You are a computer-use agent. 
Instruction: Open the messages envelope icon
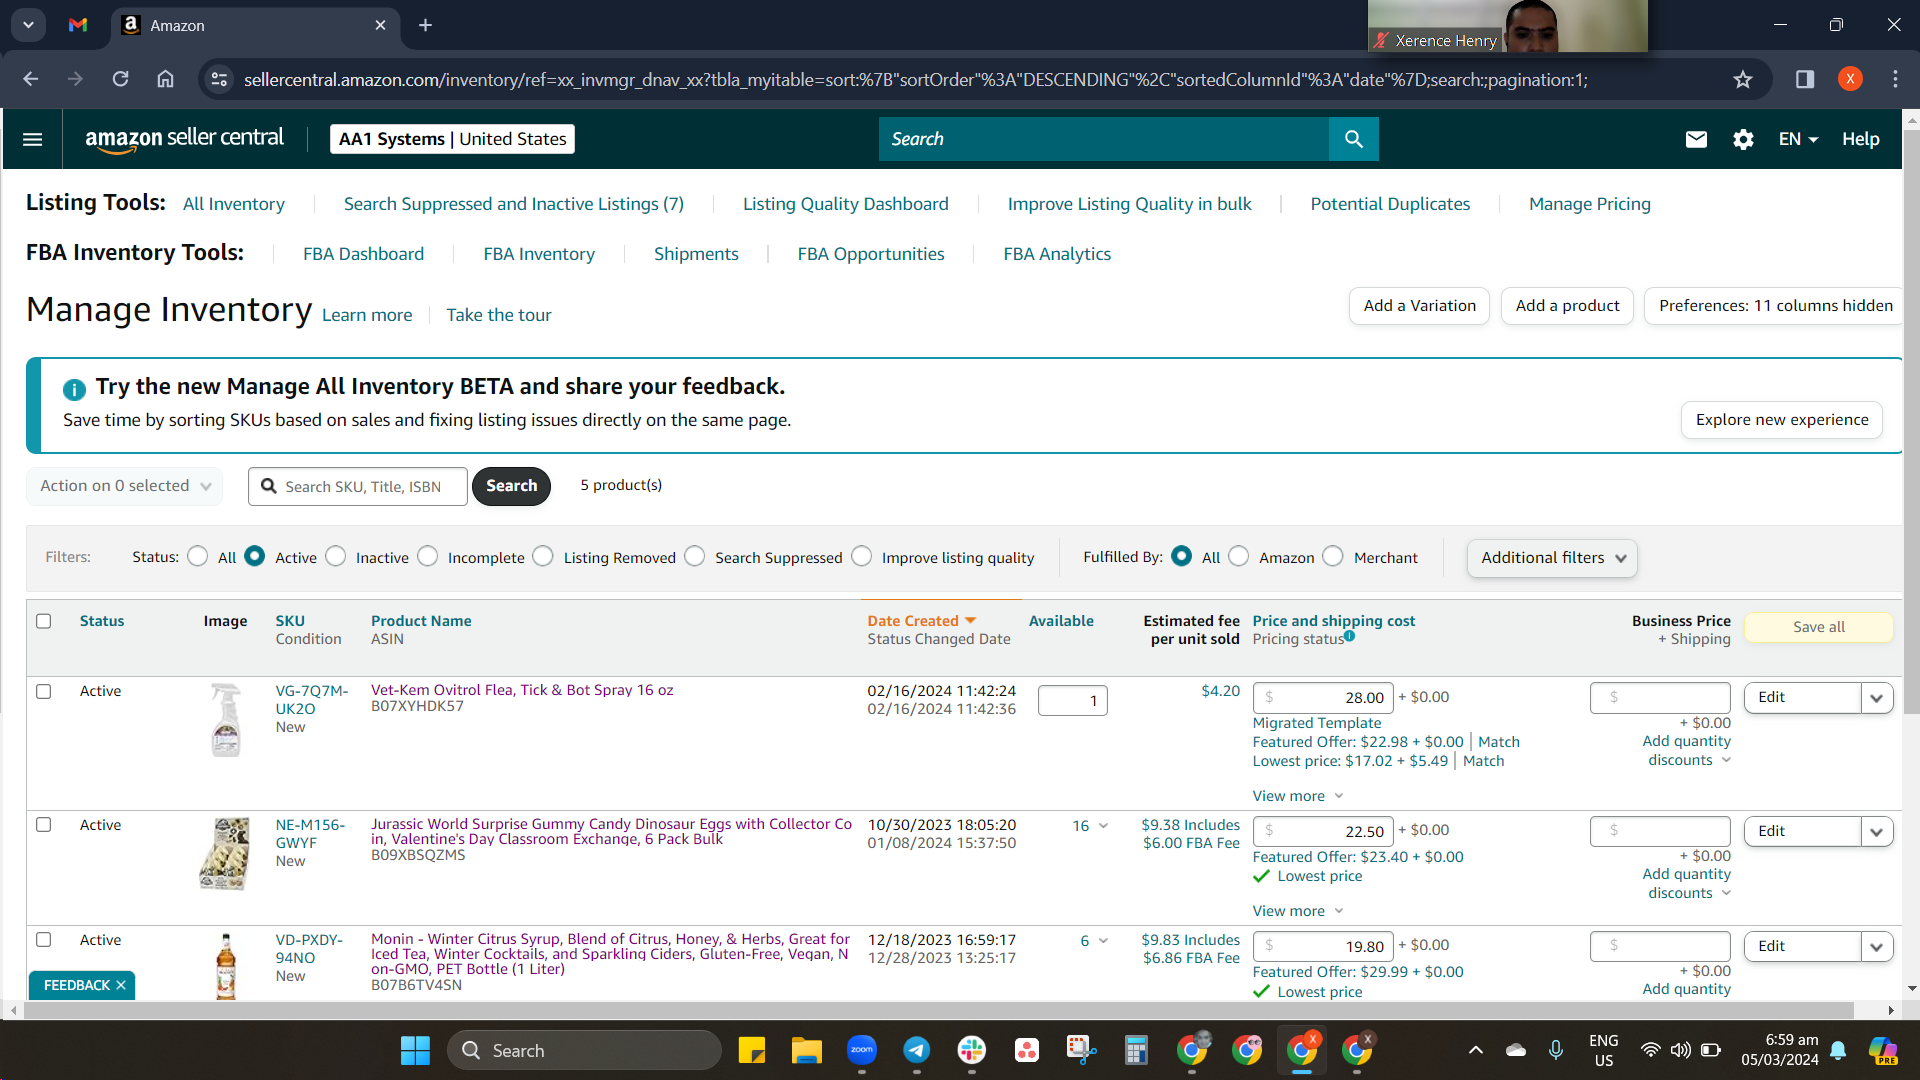point(1696,139)
